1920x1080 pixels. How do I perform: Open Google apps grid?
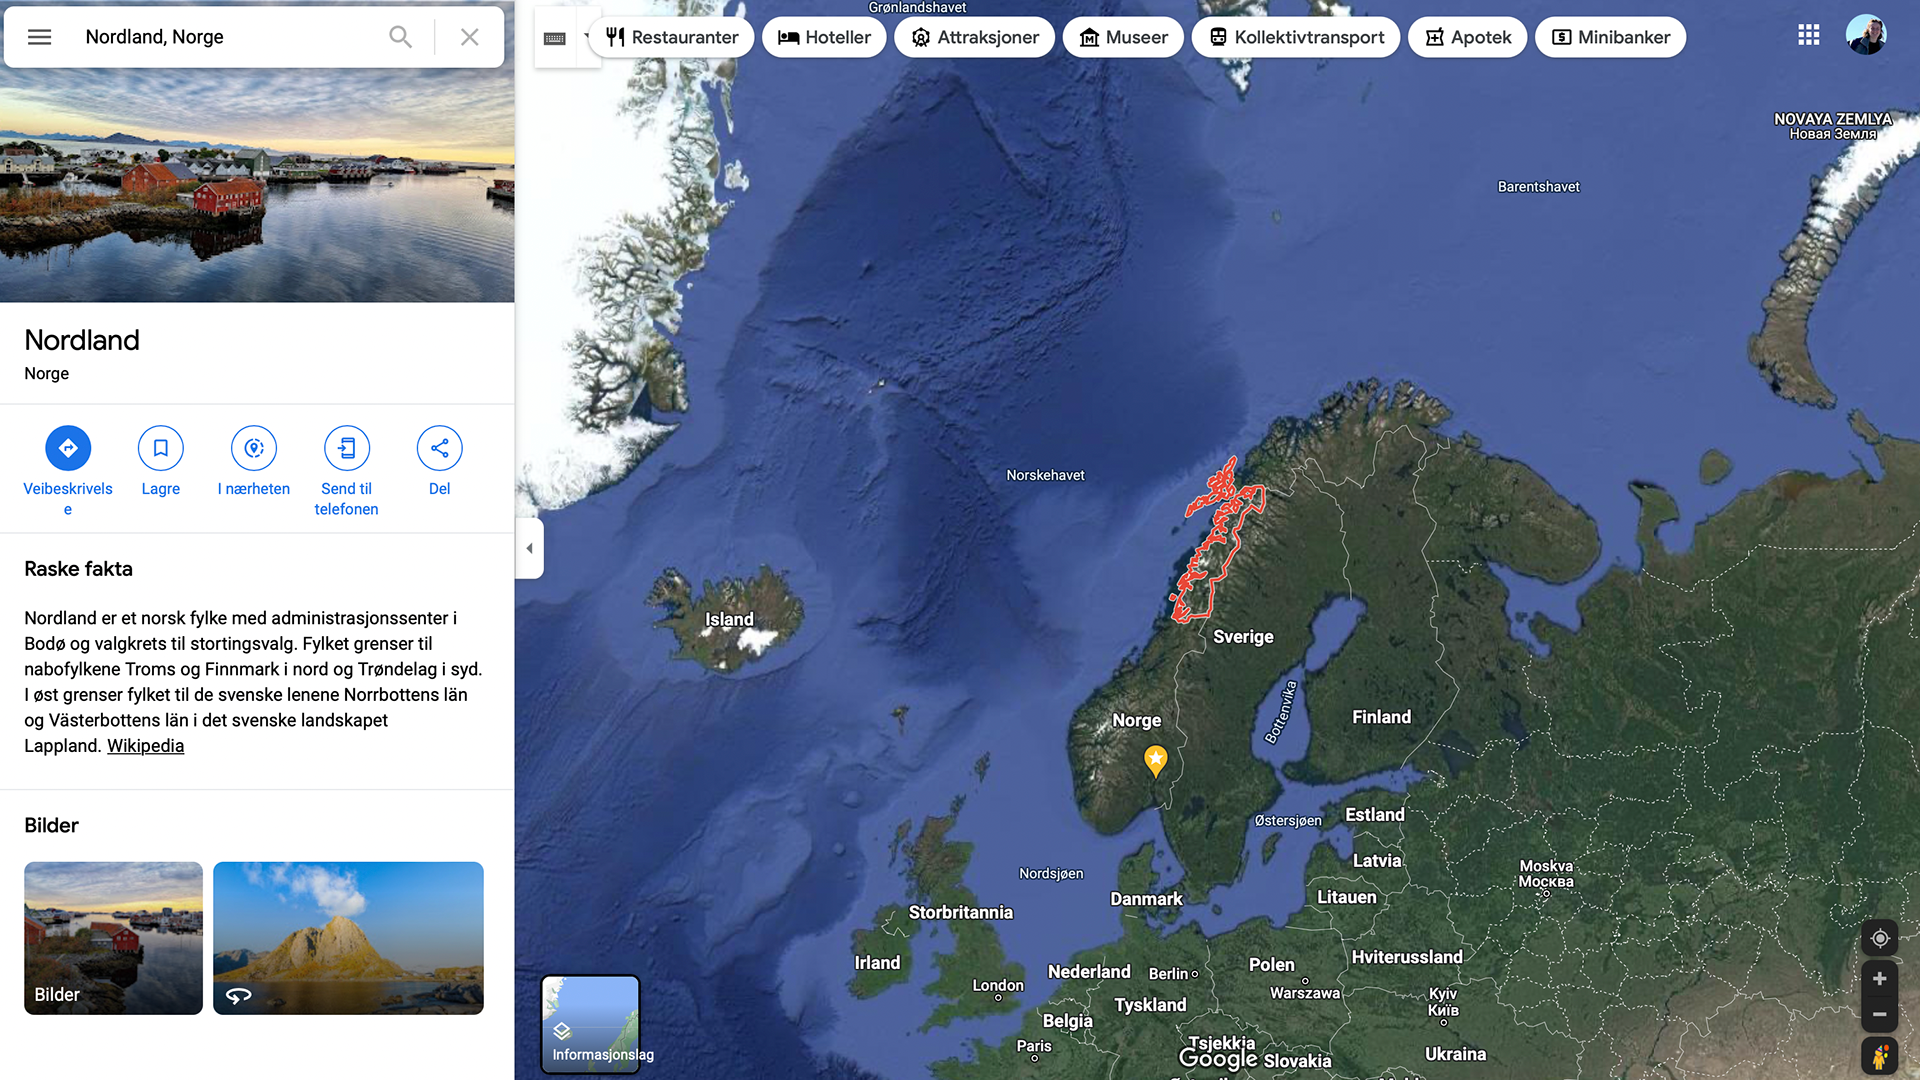pyautogui.click(x=1808, y=35)
